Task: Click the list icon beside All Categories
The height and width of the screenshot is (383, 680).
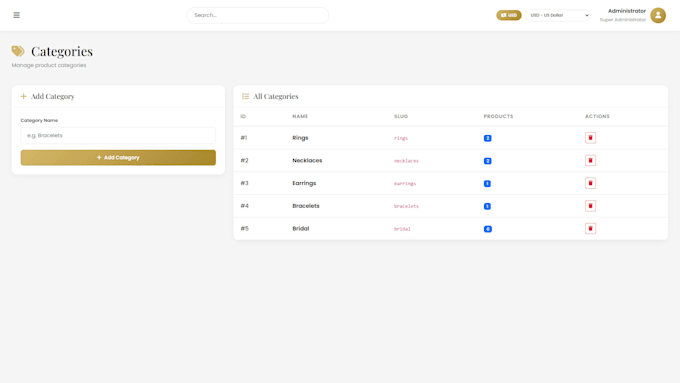Action: point(245,96)
